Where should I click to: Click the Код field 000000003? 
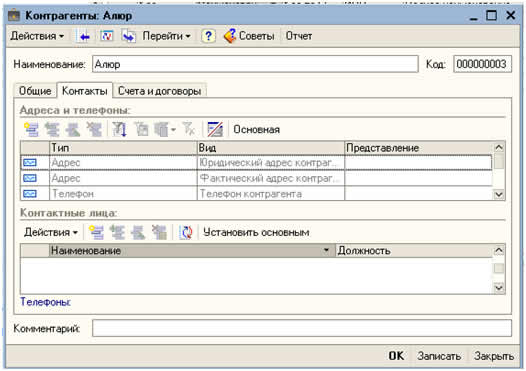[482, 64]
